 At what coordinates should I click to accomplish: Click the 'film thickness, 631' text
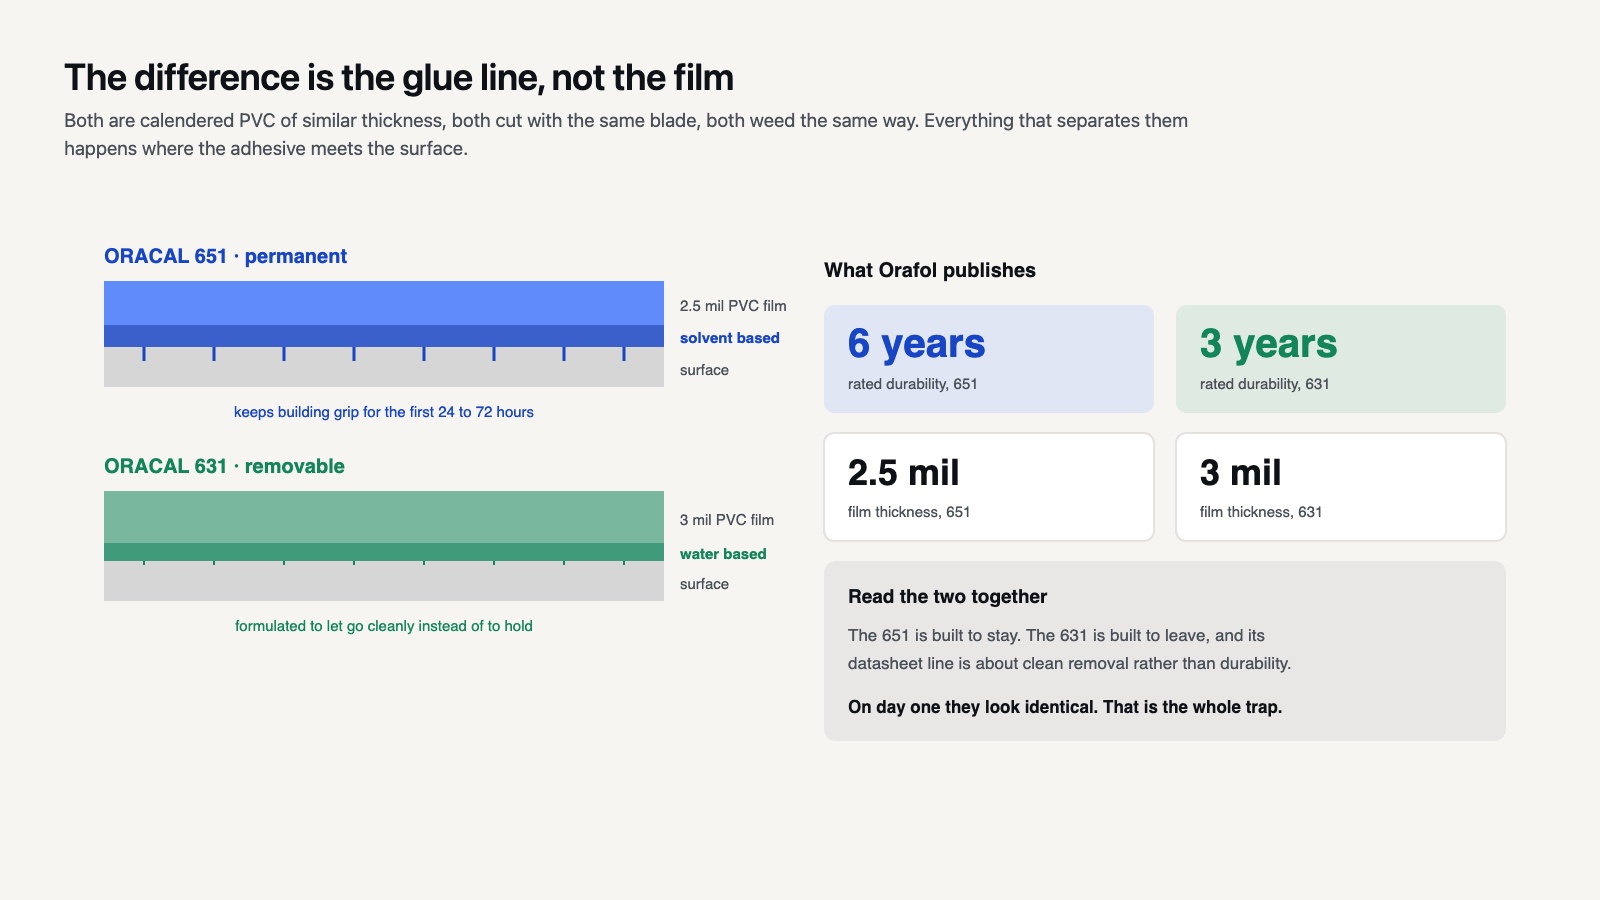[x=1261, y=512]
